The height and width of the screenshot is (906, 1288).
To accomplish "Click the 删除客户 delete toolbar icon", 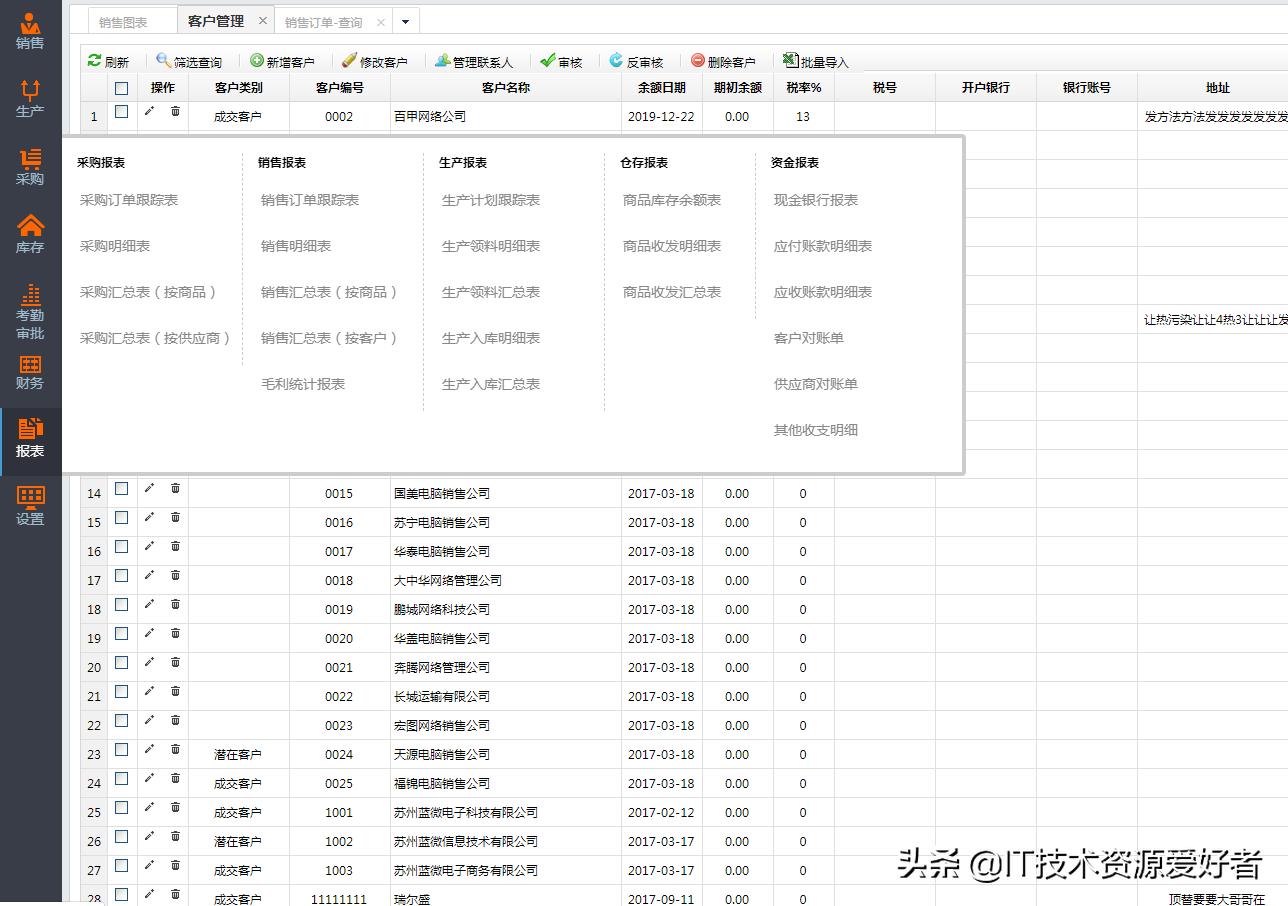I will click(725, 61).
